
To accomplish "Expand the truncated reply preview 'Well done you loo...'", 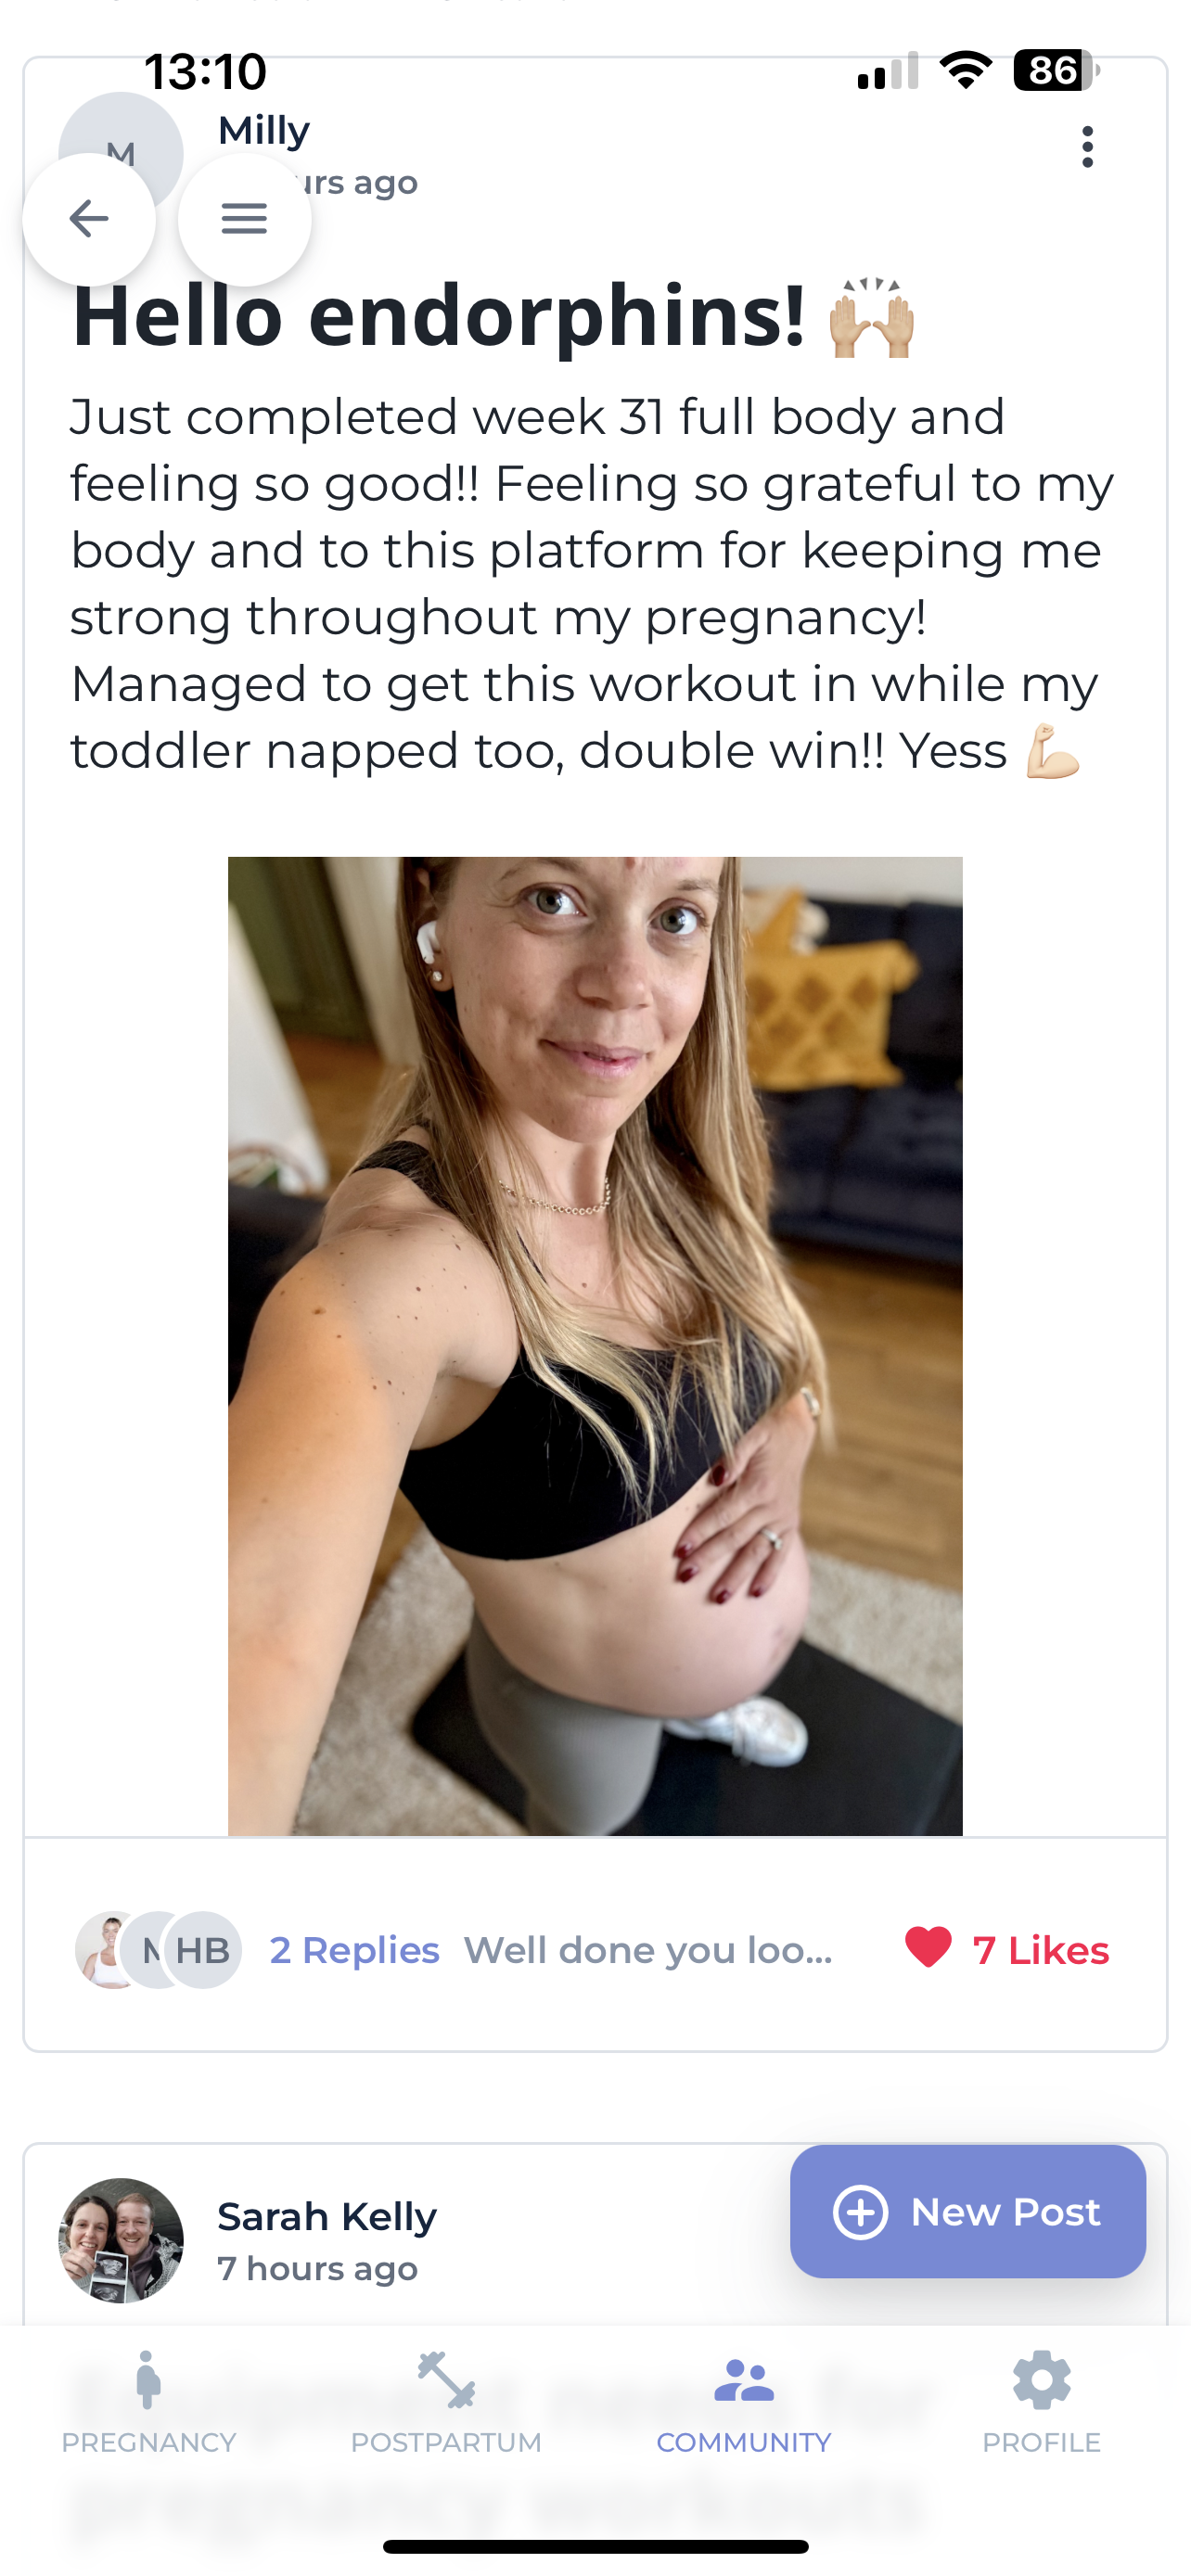I will point(648,1950).
